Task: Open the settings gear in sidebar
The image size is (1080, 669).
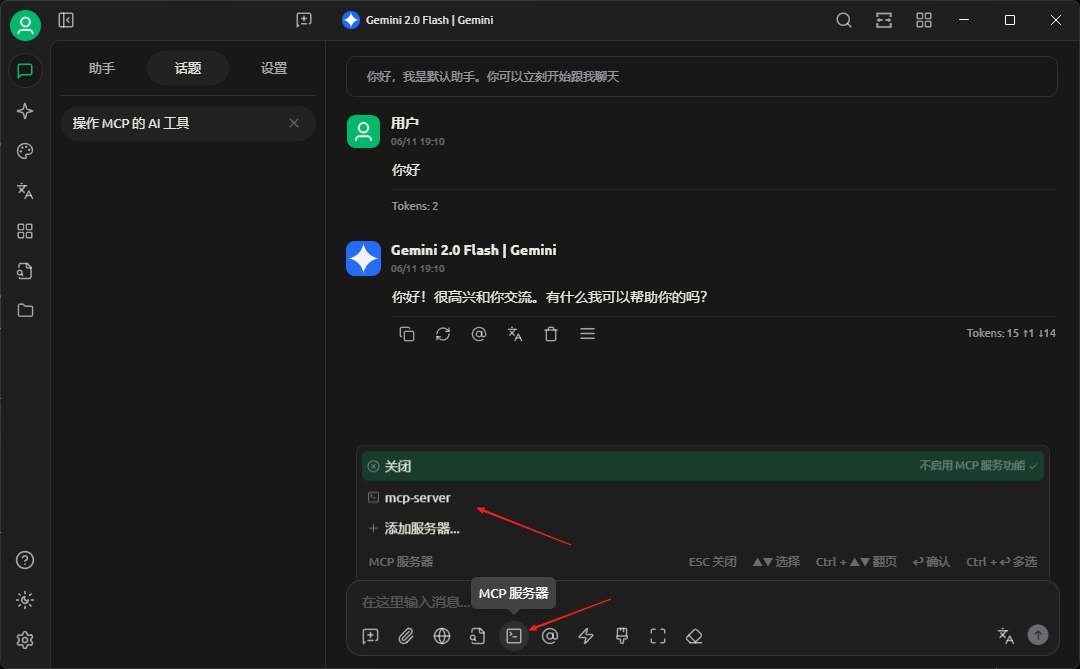Action: (25, 640)
